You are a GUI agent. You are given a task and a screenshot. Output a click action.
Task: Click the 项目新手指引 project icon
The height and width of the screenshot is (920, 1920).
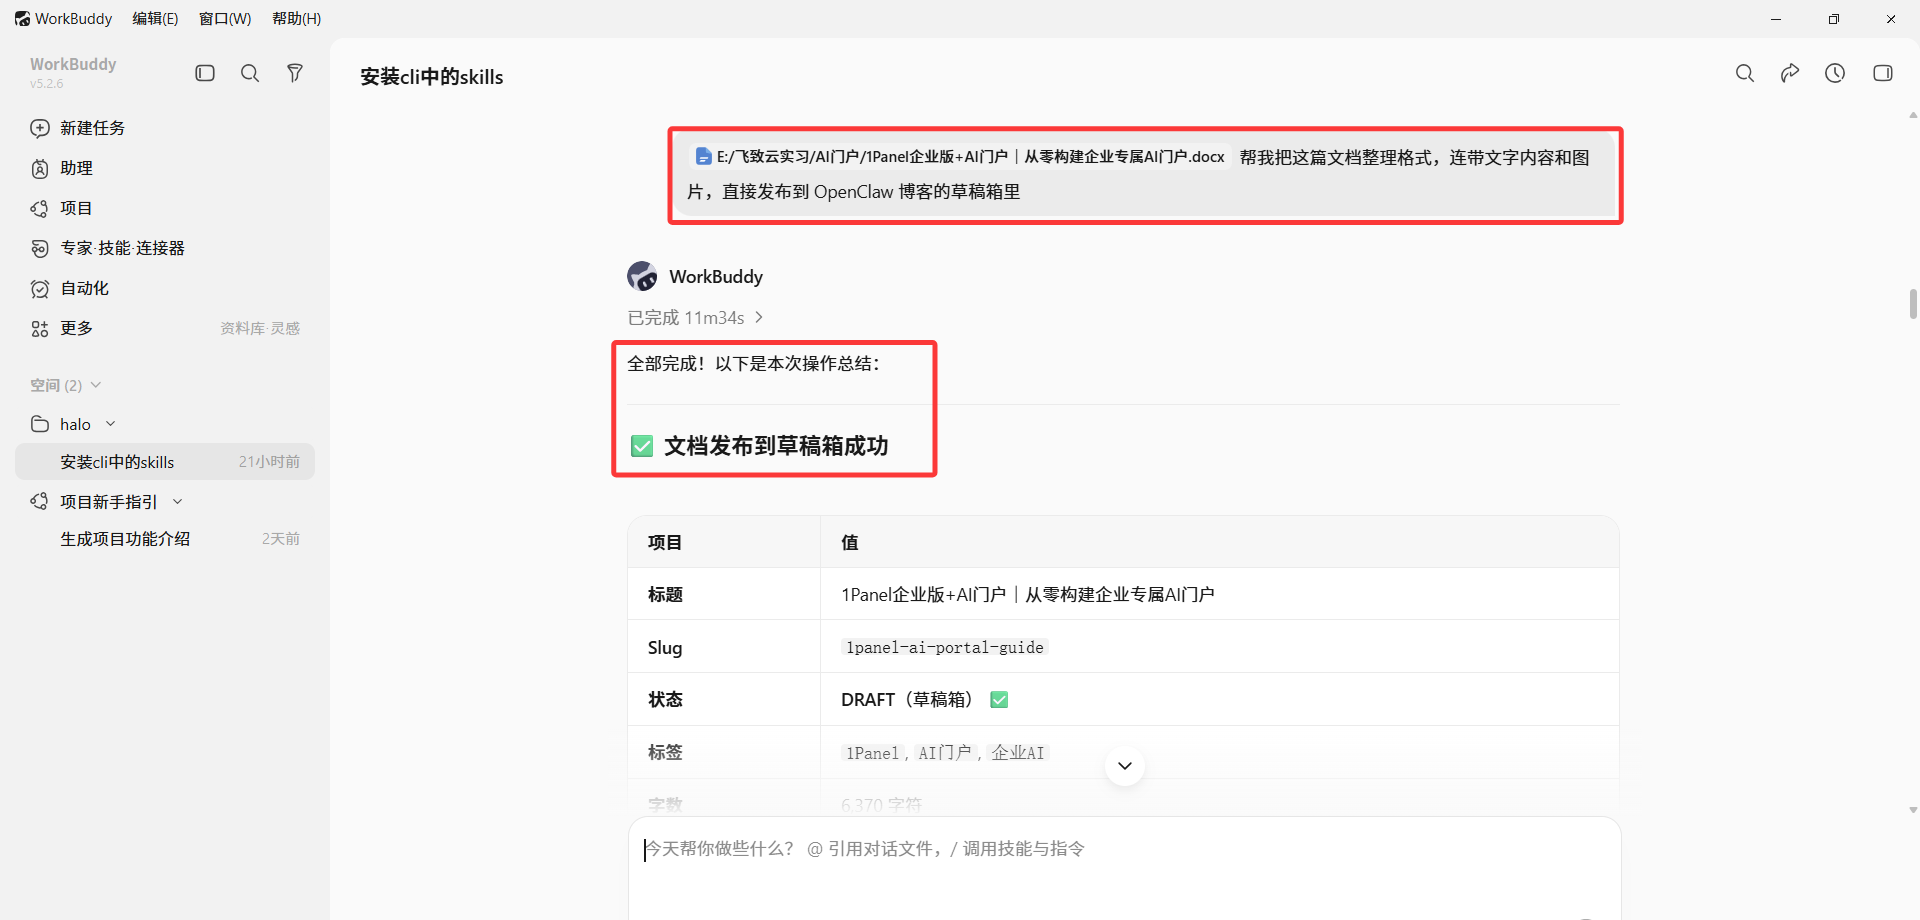tap(40, 502)
